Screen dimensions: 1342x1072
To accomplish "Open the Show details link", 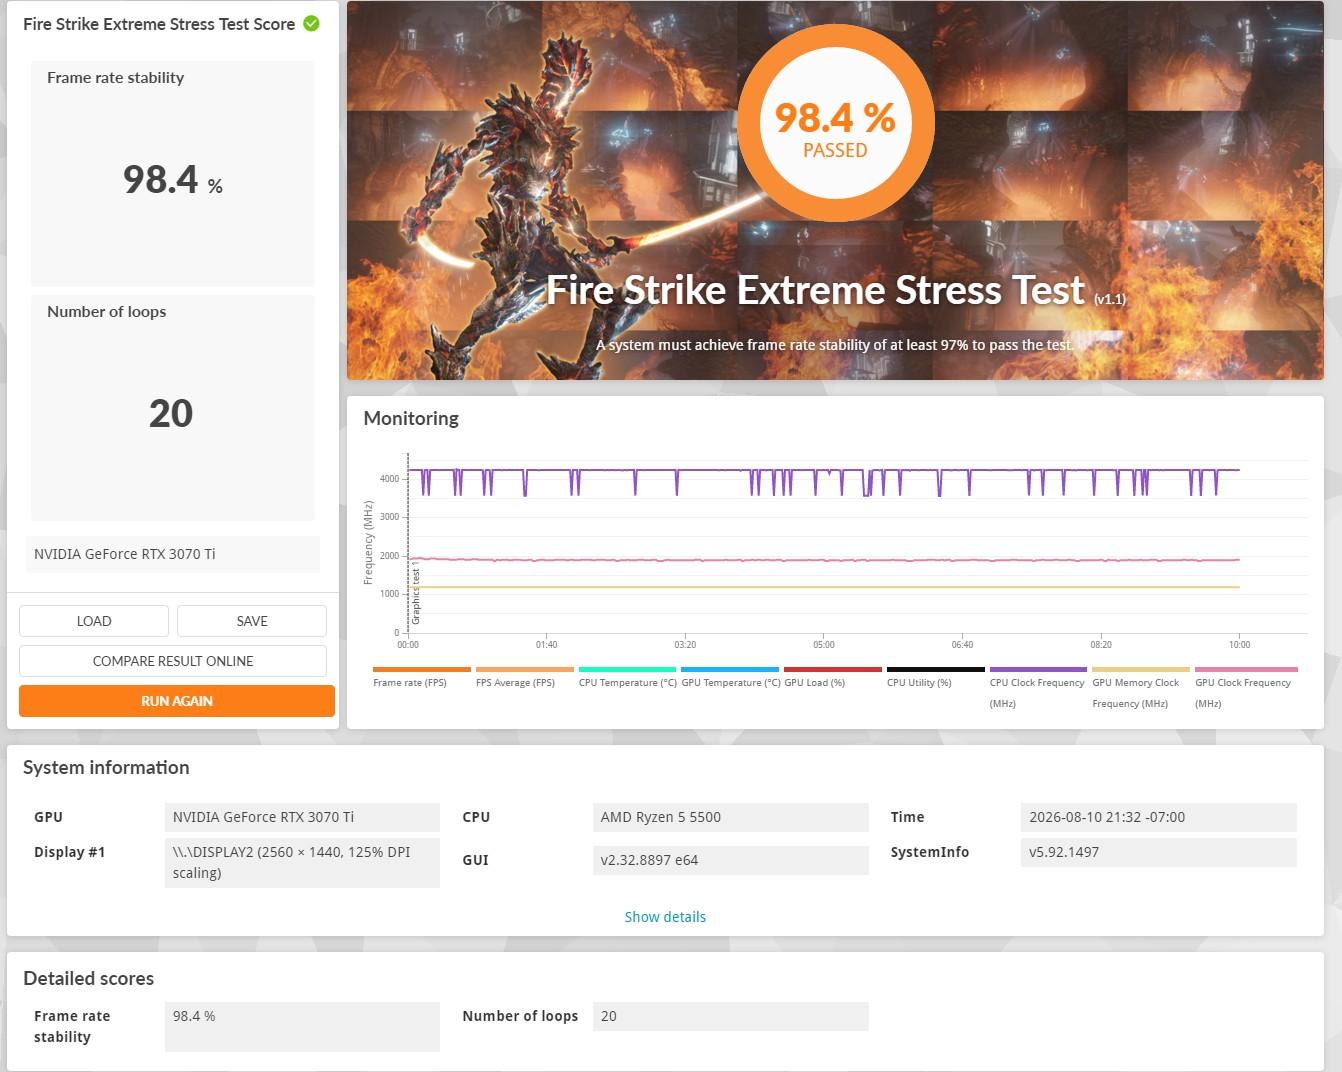I will 665,917.
